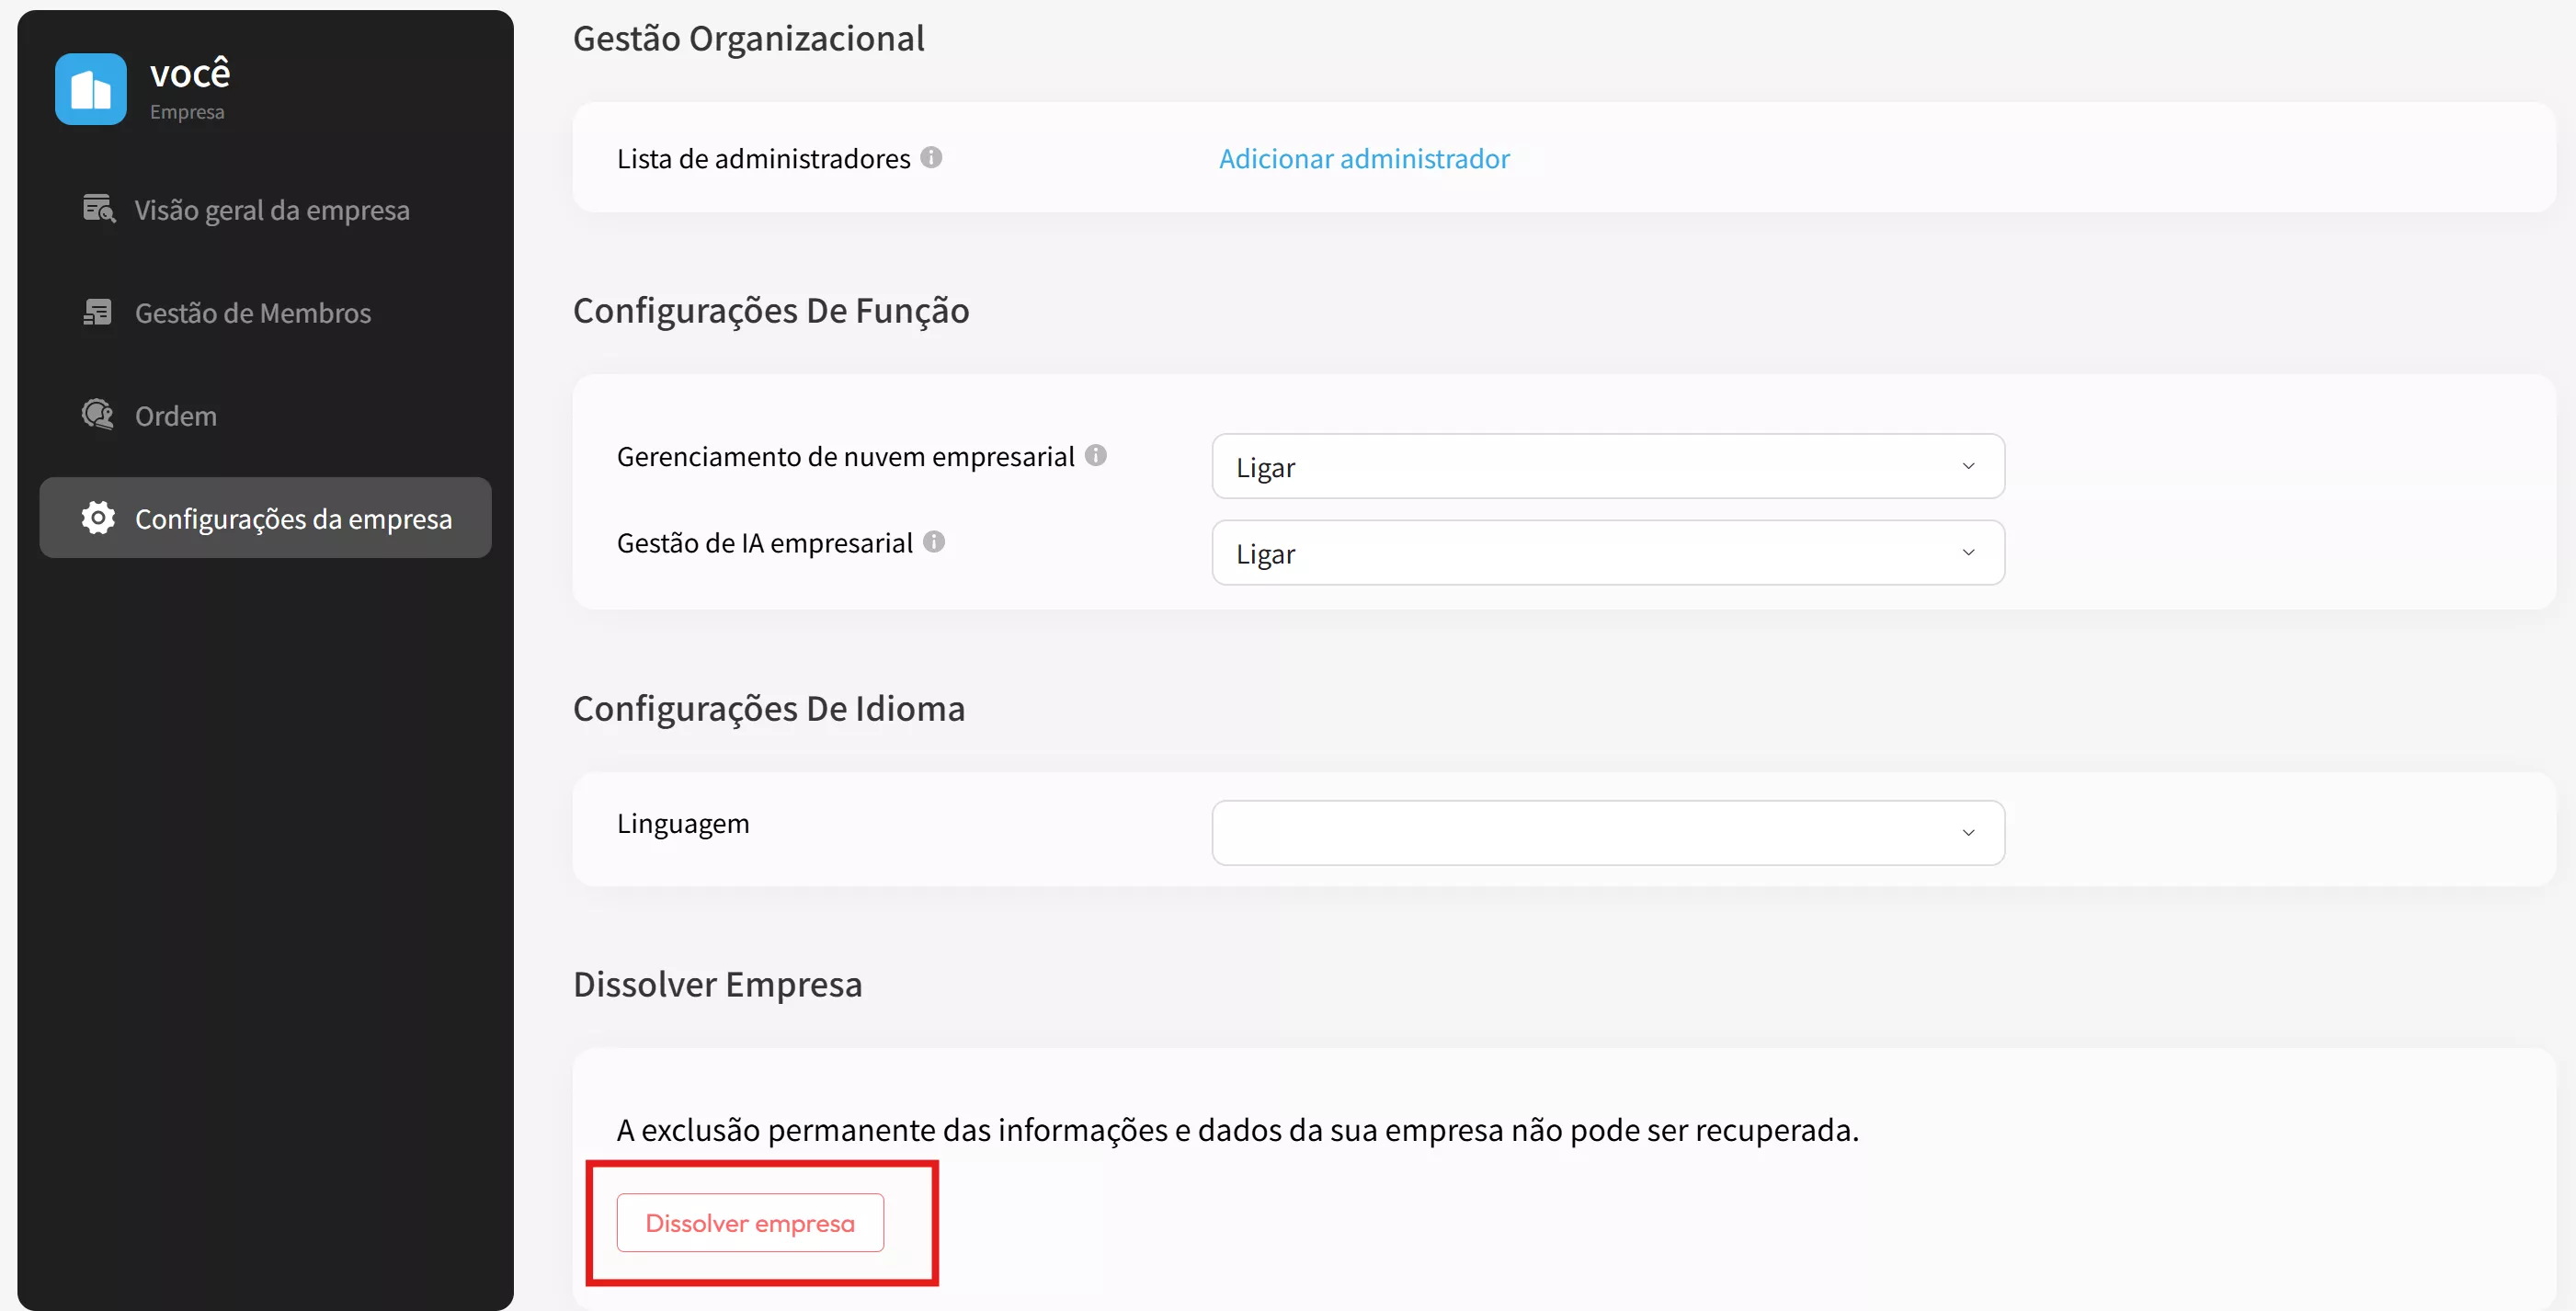This screenshot has width=2576, height=1311.
Task: Select Configurações da empresa in sidebar
Action: click(x=265, y=518)
